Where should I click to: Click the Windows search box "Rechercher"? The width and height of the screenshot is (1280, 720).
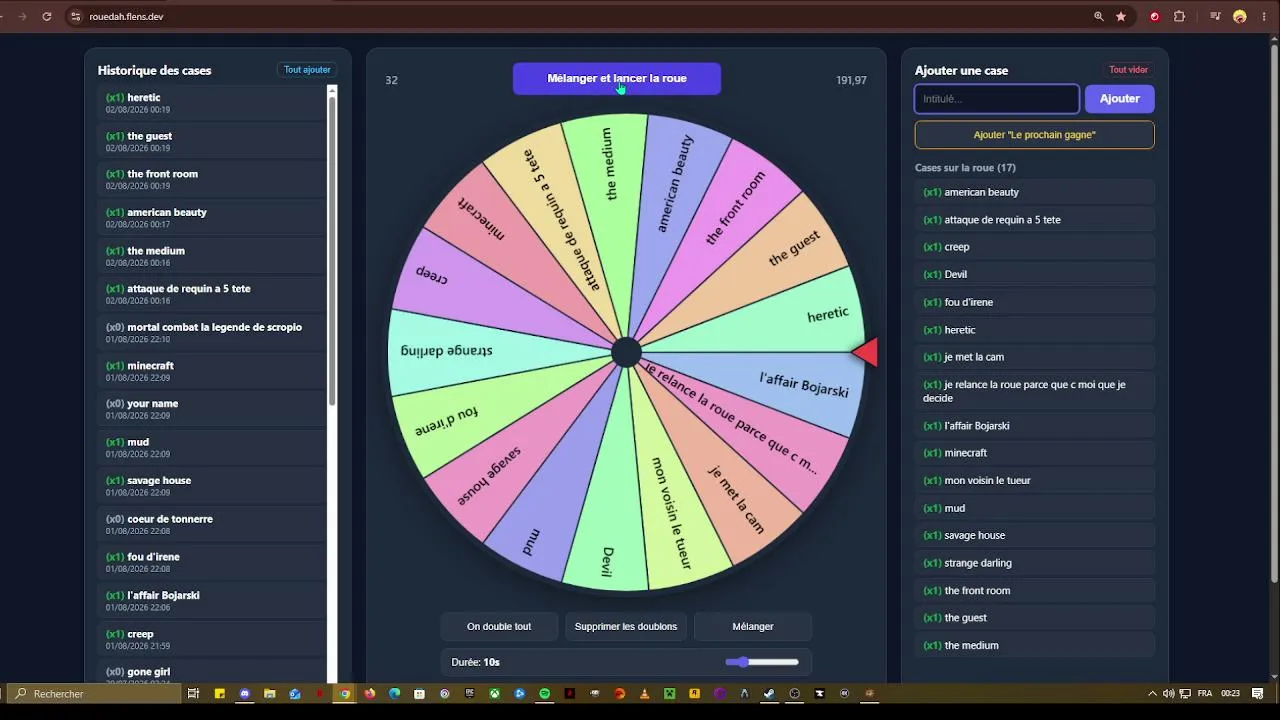95,693
